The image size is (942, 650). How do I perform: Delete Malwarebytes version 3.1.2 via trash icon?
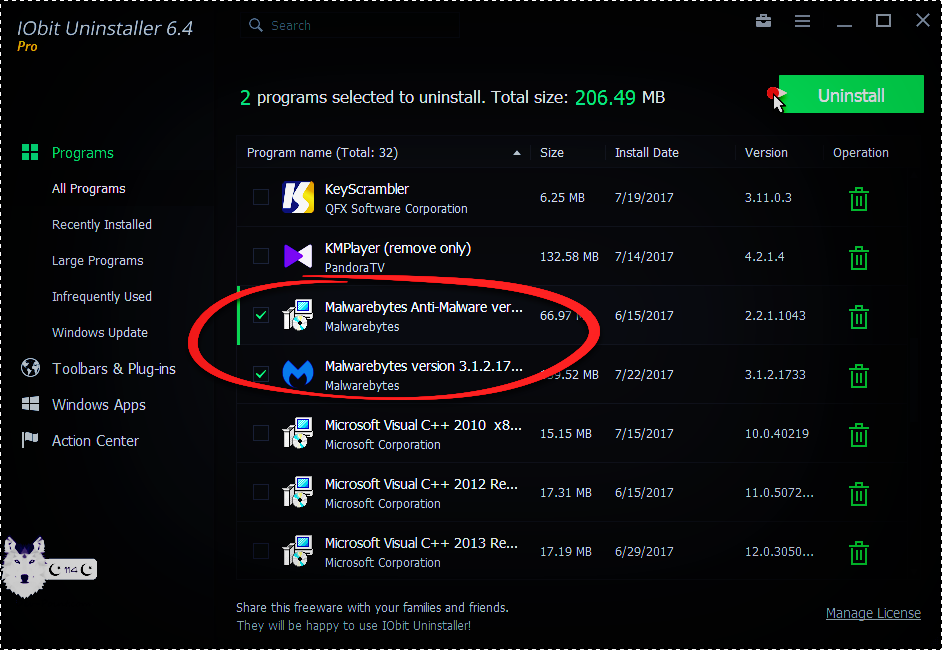(x=858, y=376)
